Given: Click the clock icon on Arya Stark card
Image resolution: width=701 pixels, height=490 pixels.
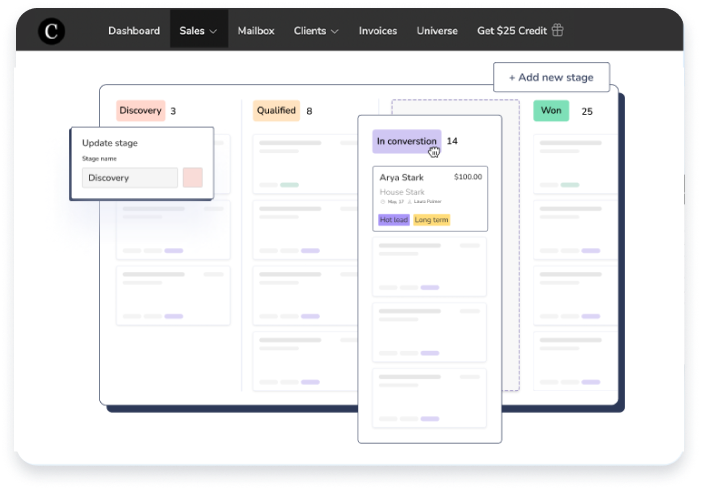Looking at the screenshot, I should 383,202.
